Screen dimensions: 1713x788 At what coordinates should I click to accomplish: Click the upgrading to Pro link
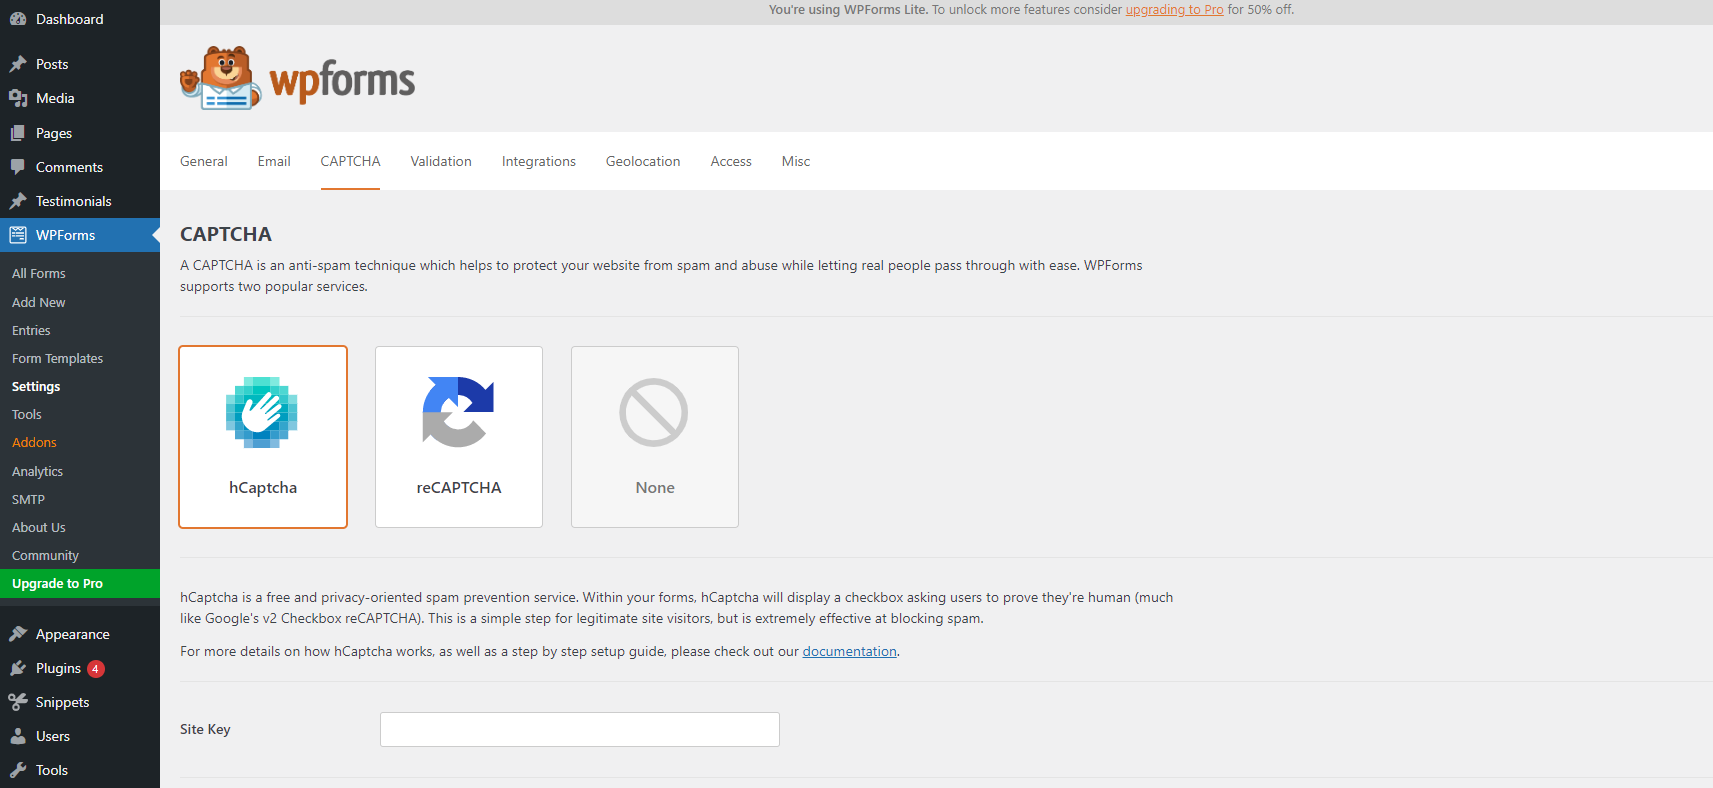(x=1174, y=10)
